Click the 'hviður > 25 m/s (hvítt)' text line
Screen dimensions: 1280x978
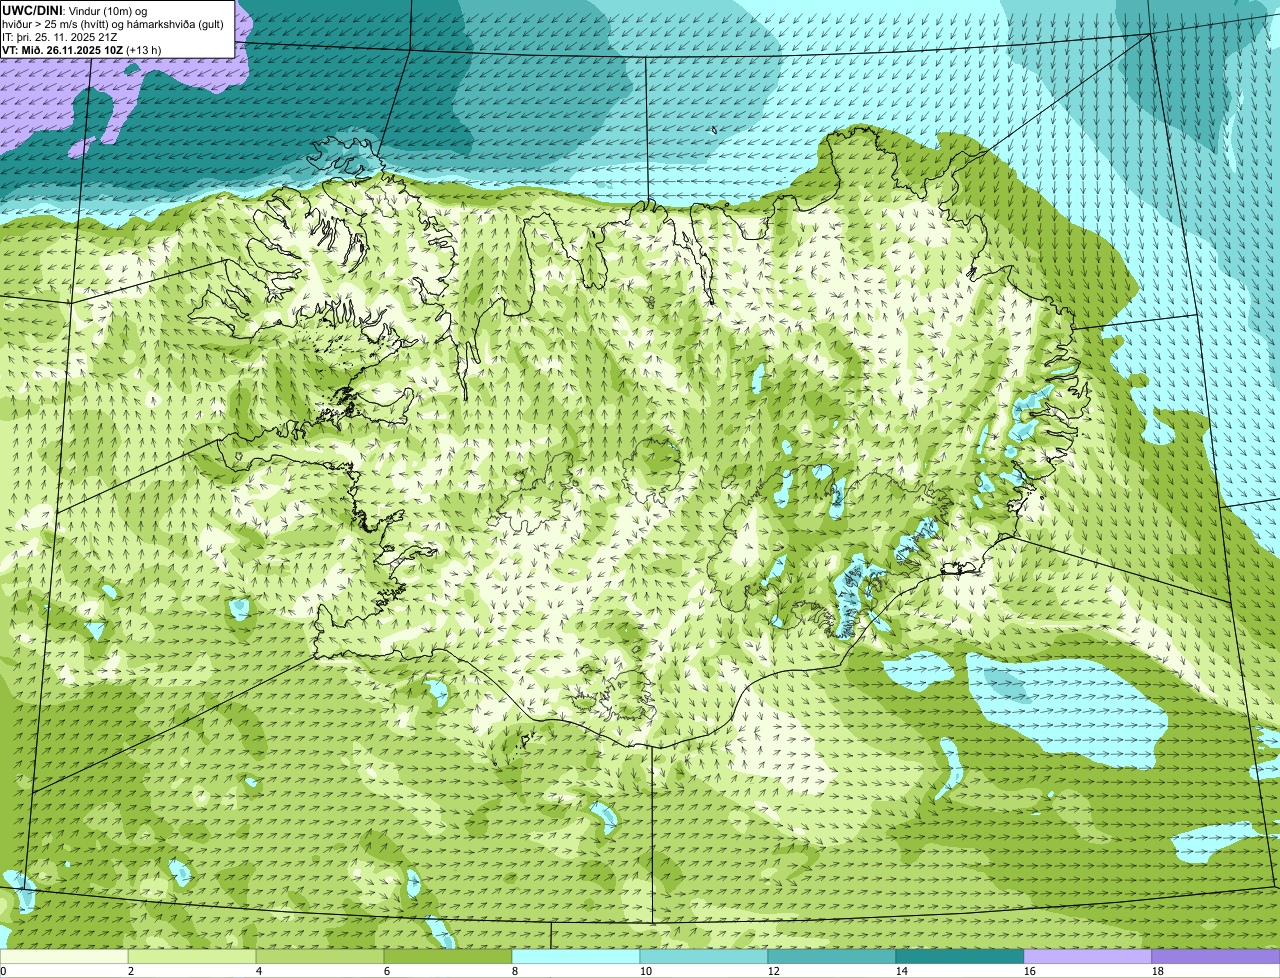(x=113, y=24)
